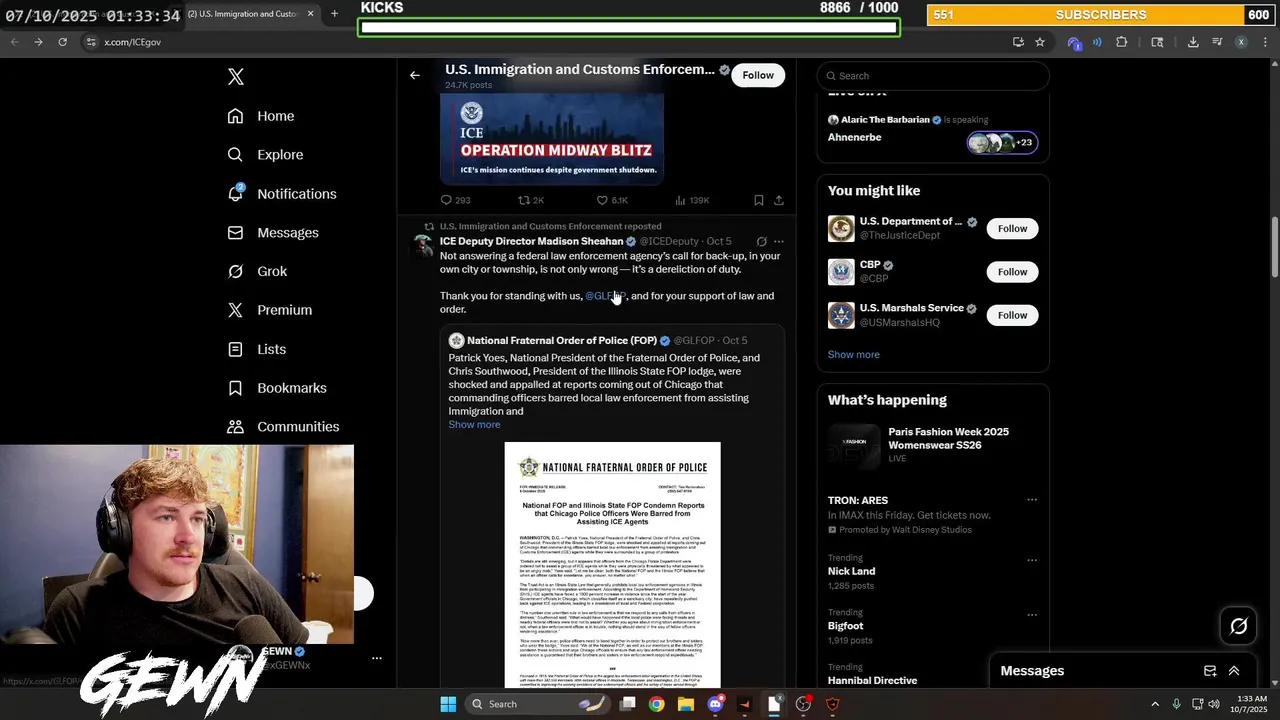This screenshot has height=720, width=1280.
Task: Open OBS Studio from the taskbar
Action: pos(803,704)
